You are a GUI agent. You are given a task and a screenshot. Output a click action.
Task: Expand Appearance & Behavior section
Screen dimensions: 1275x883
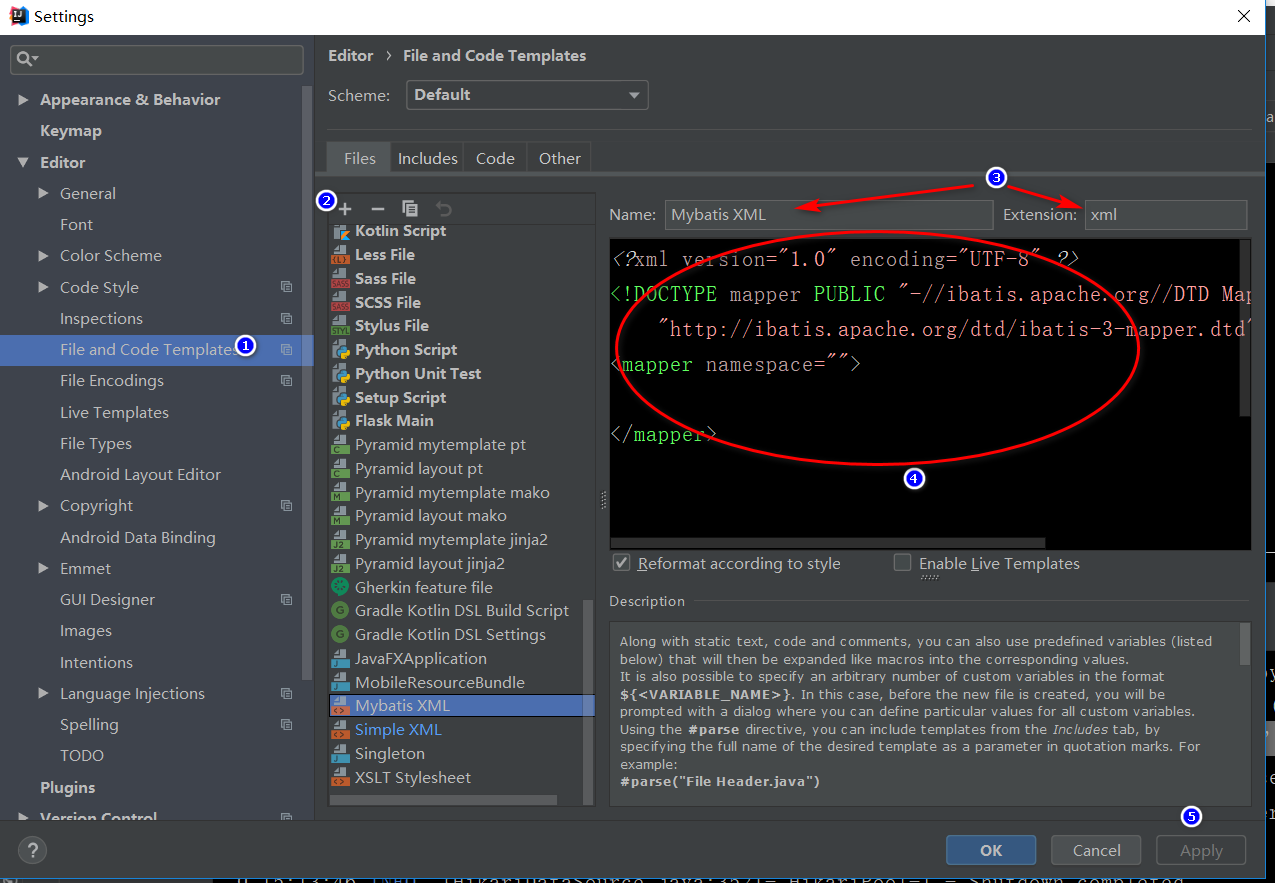(x=23, y=100)
